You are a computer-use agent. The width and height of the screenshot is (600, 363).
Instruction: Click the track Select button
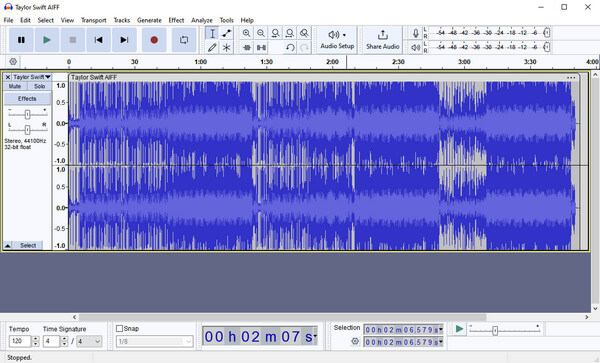click(x=28, y=246)
